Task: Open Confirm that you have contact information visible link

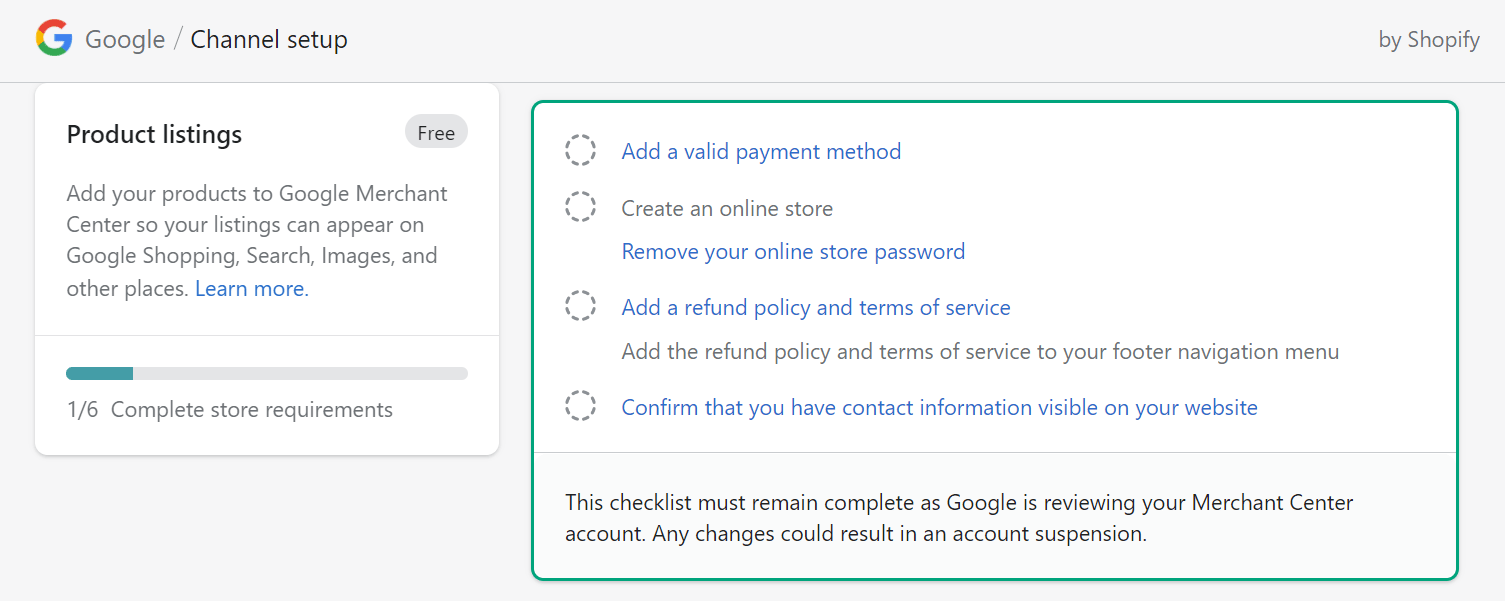Action: click(939, 407)
